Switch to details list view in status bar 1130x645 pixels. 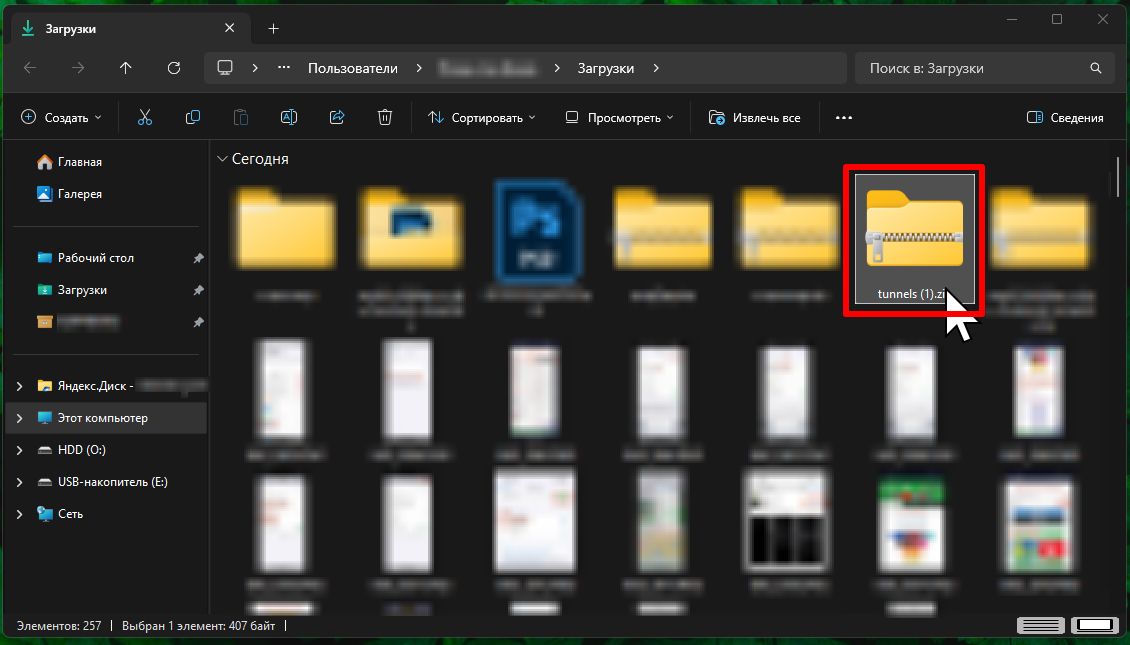(x=1041, y=626)
